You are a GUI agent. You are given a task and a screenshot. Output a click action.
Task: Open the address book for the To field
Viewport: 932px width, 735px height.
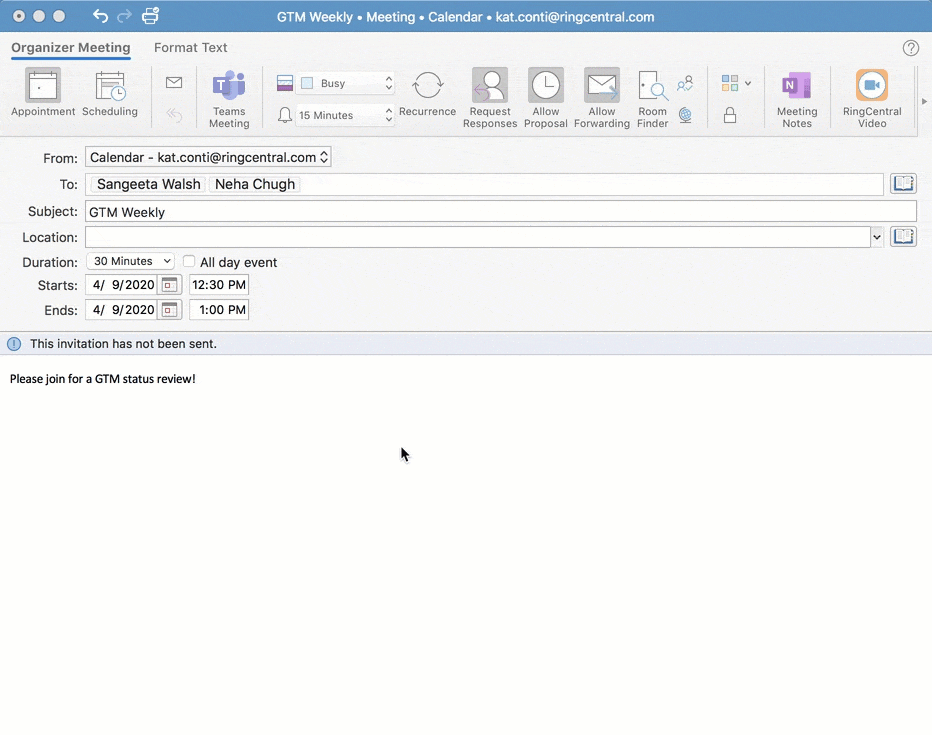[903, 183]
